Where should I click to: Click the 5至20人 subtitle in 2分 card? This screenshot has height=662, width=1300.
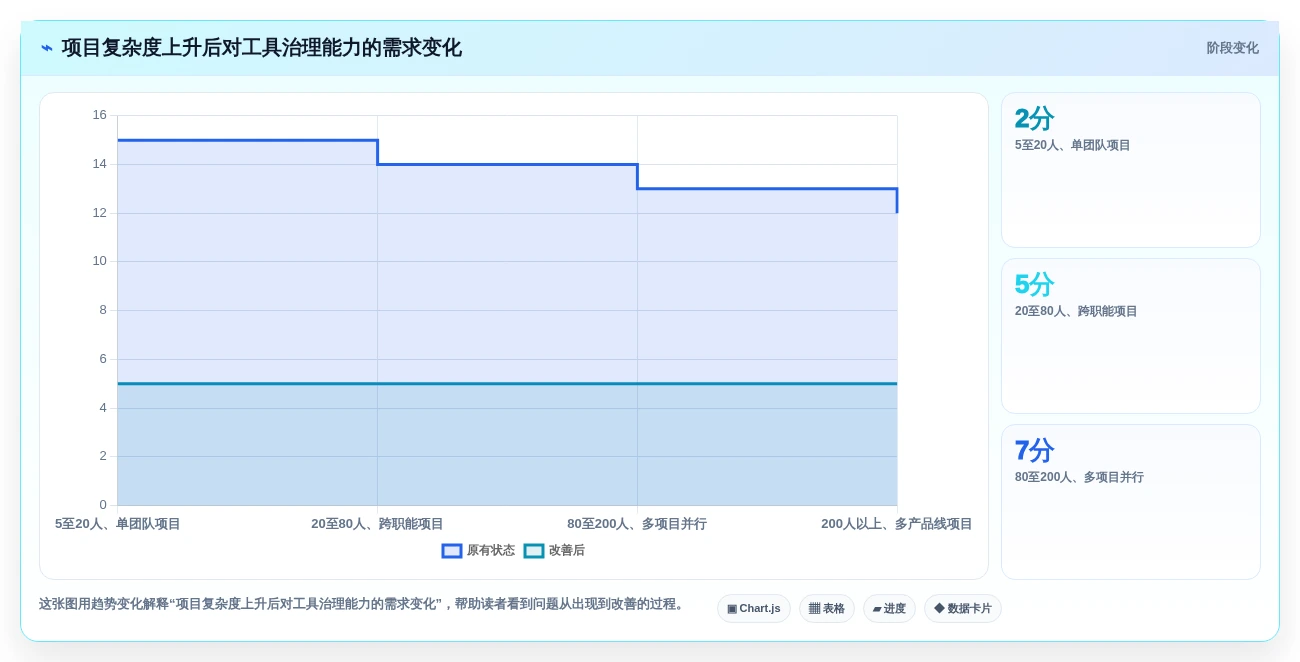(1073, 145)
